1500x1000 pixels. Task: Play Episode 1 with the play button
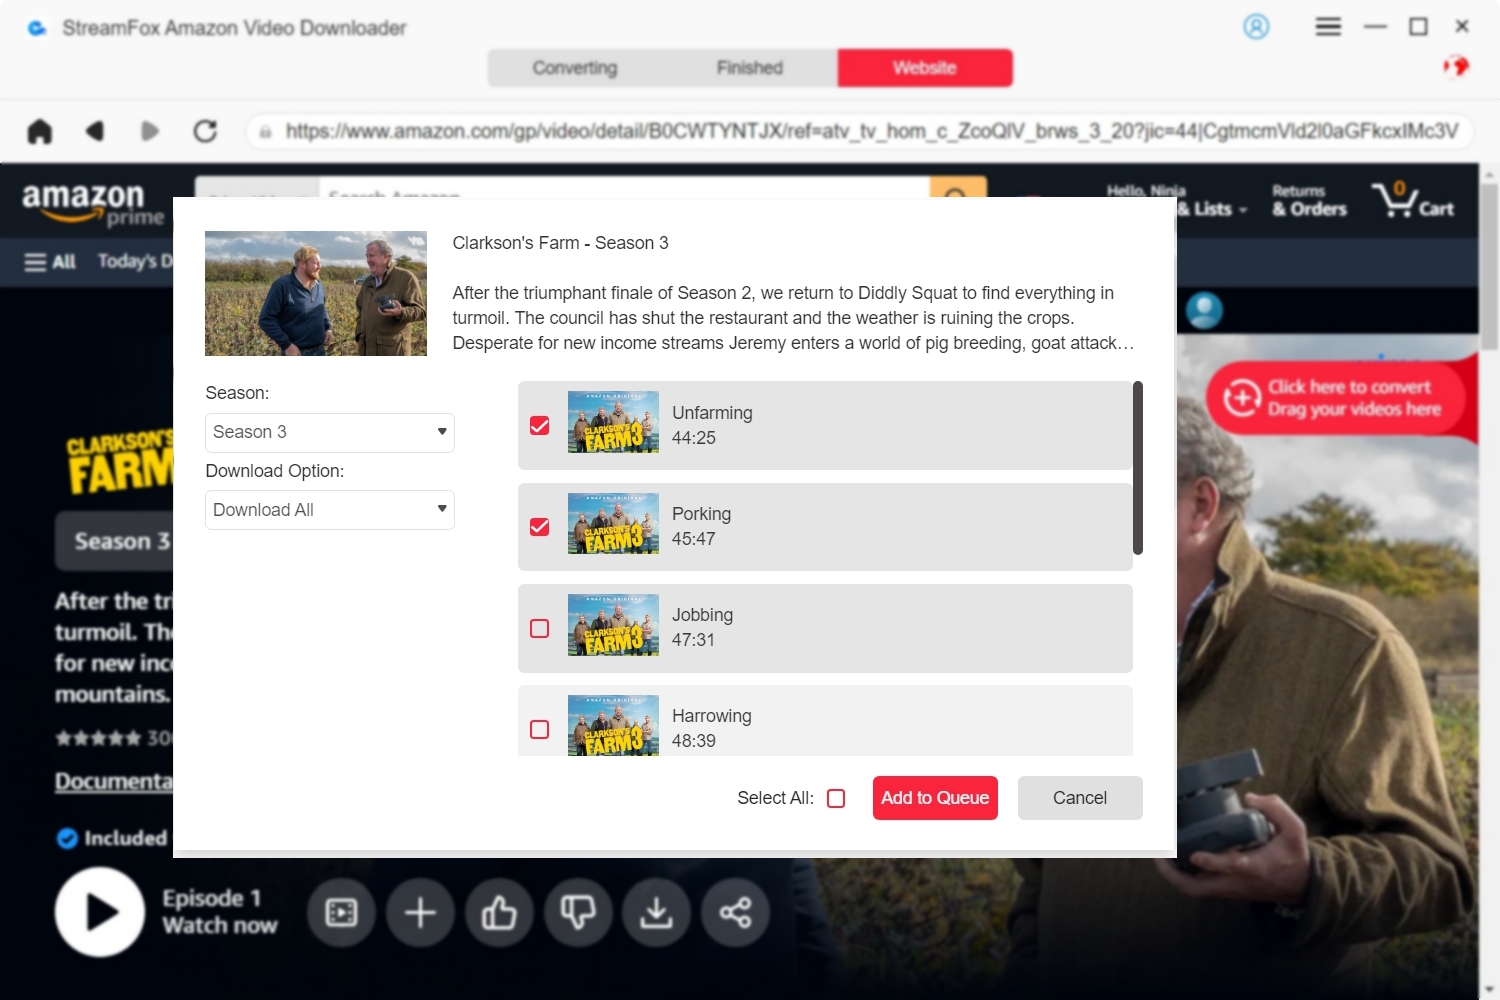point(100,912)
